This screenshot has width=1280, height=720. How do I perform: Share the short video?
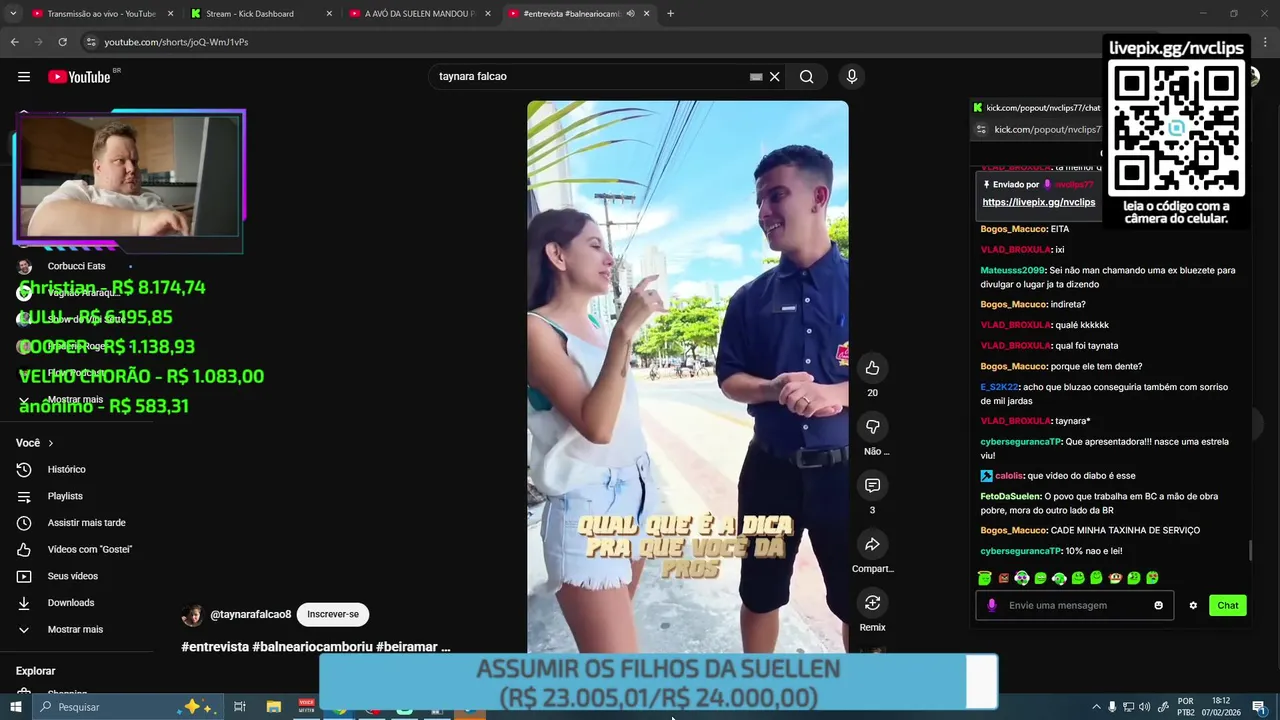[x=872, y=544]
